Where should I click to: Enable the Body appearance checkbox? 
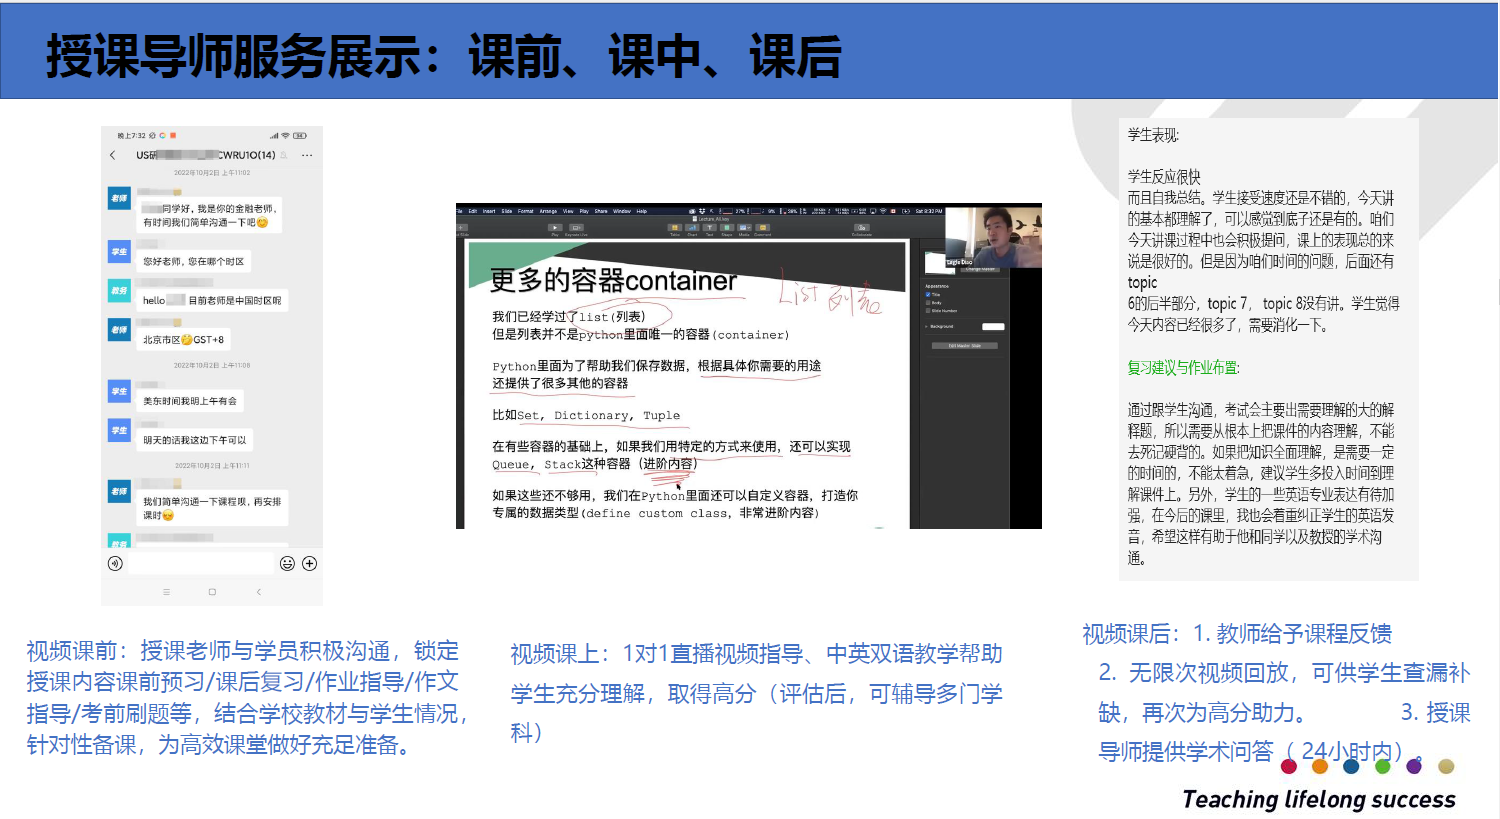coord(928,303)
